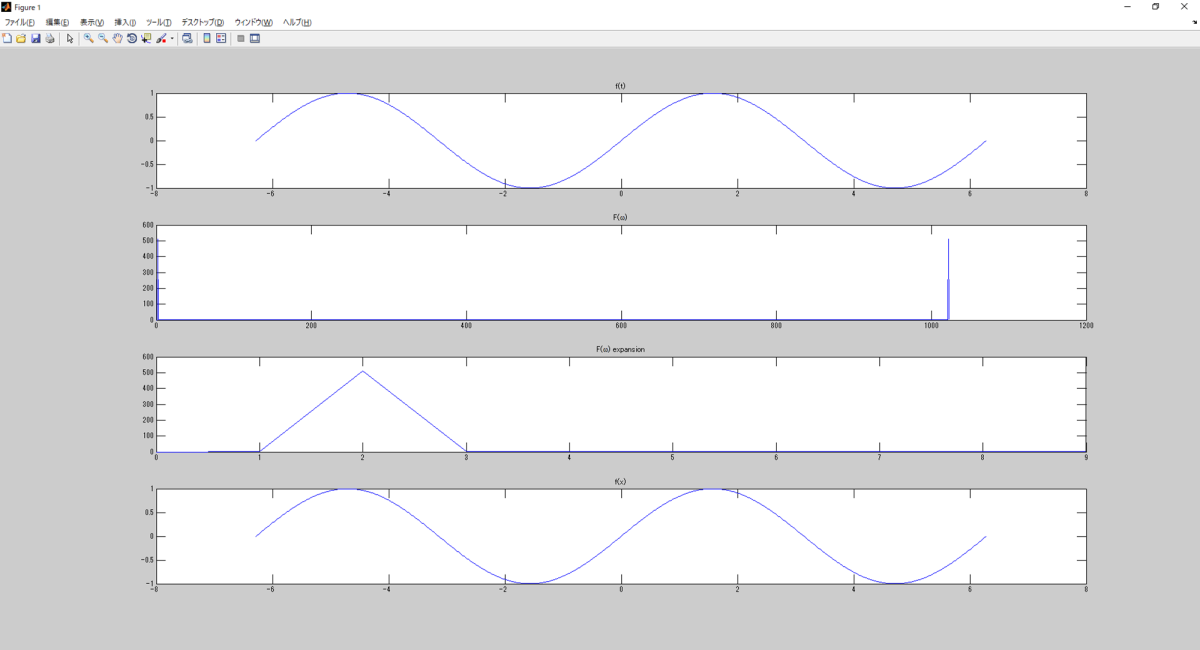Open a figure file with the Open icon
This screenshot has height=650, width=1200.
(x=20, y=41)
